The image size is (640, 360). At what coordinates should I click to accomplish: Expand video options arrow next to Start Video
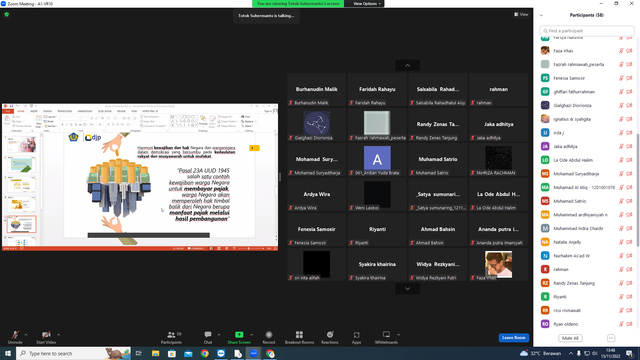tap(58, 335)
